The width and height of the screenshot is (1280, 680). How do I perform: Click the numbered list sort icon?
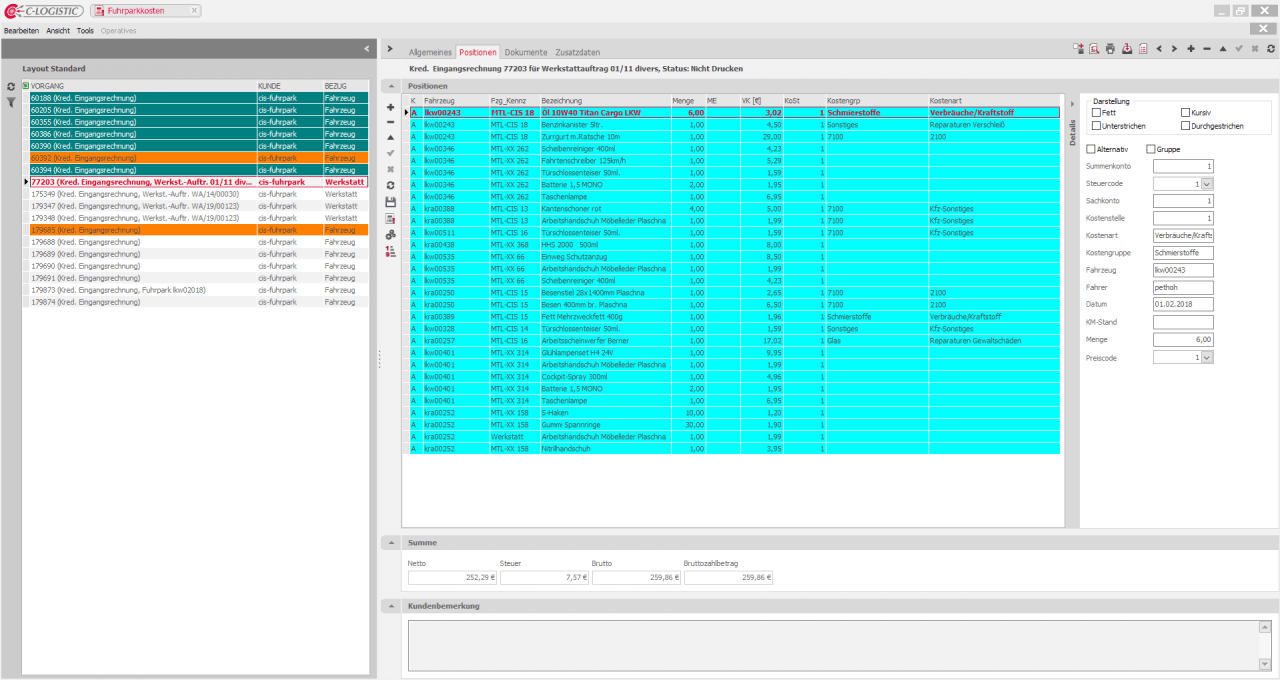(x=390, y=250)
